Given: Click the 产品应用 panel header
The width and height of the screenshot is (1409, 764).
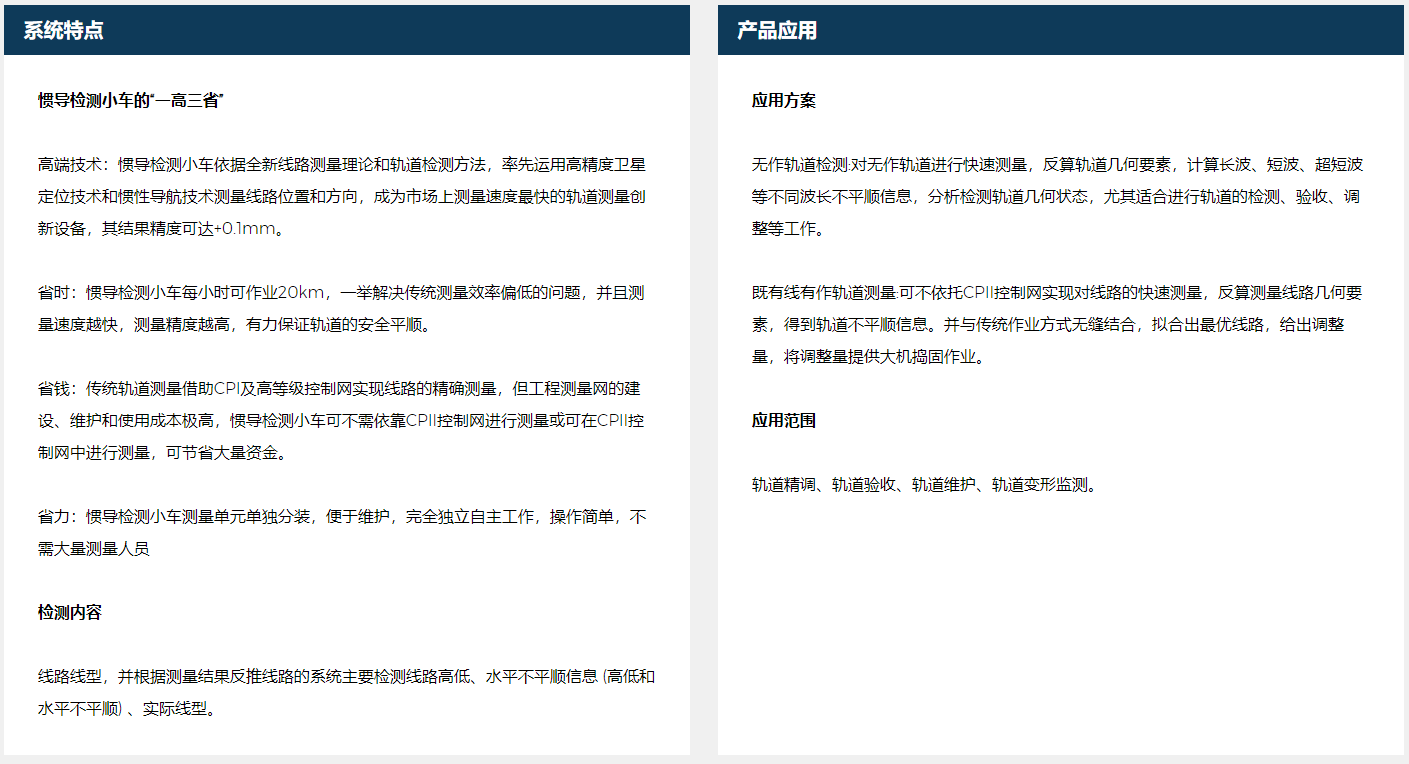Looking at the screenshot, I should (1061, 30).
